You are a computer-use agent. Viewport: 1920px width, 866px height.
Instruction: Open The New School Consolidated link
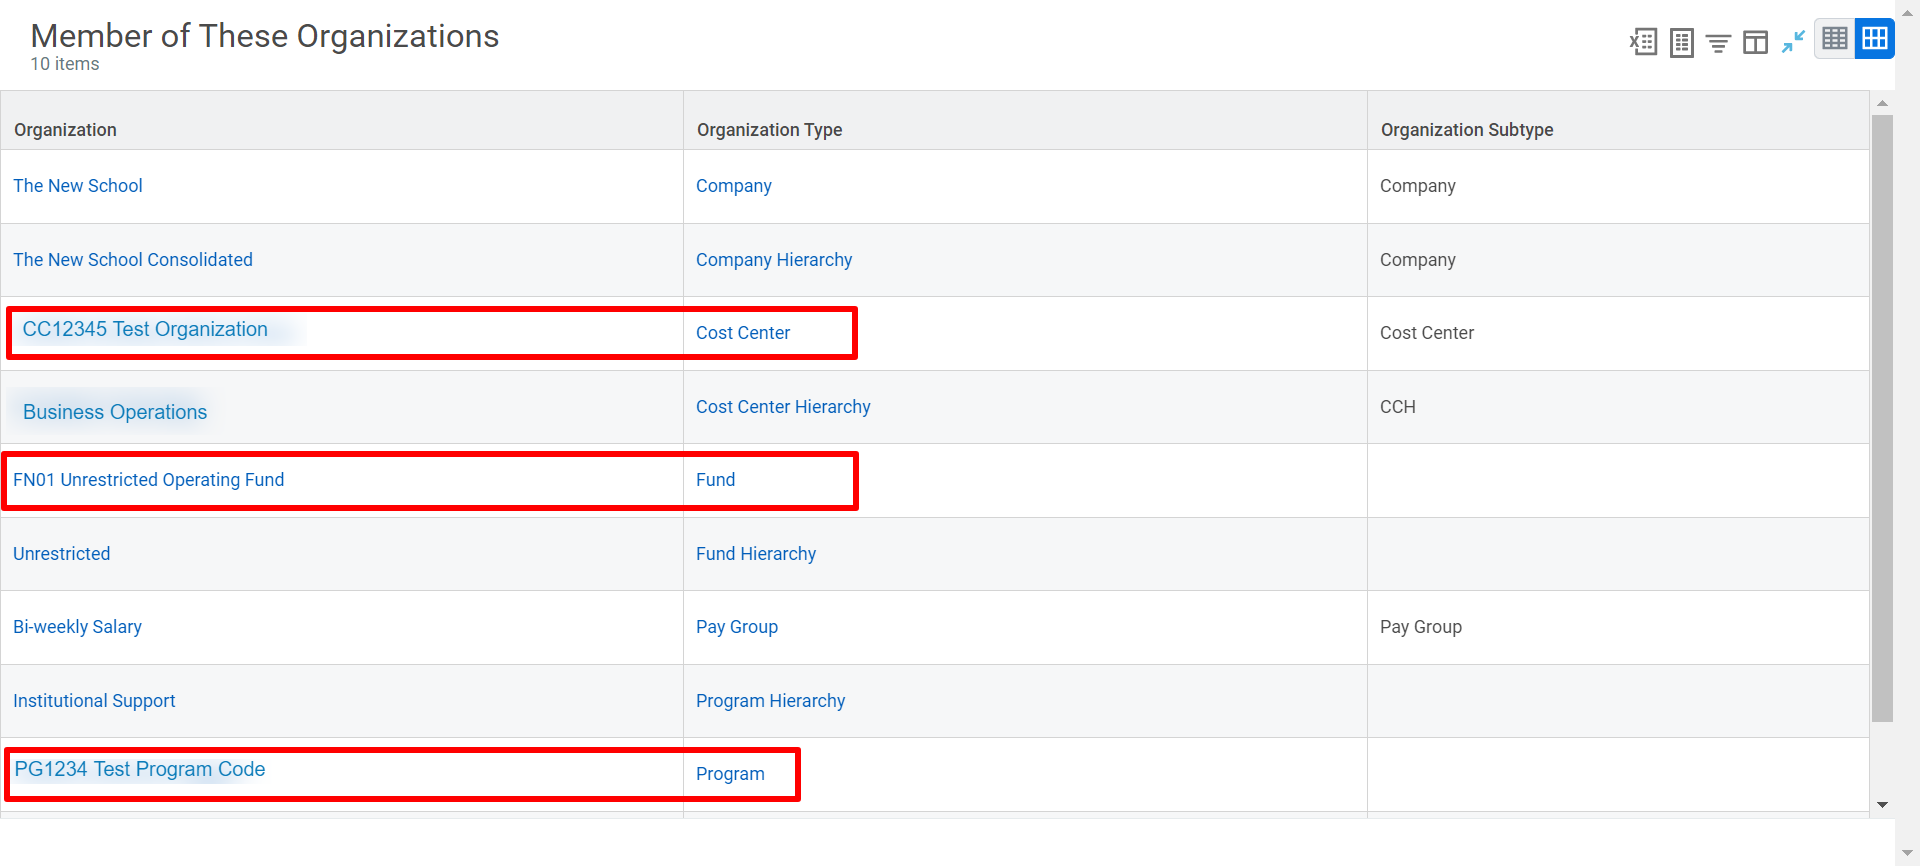(x=133, y=260)
